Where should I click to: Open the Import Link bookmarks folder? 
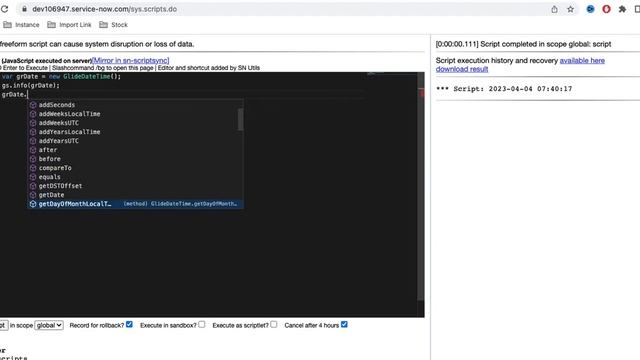pos(69,25)
